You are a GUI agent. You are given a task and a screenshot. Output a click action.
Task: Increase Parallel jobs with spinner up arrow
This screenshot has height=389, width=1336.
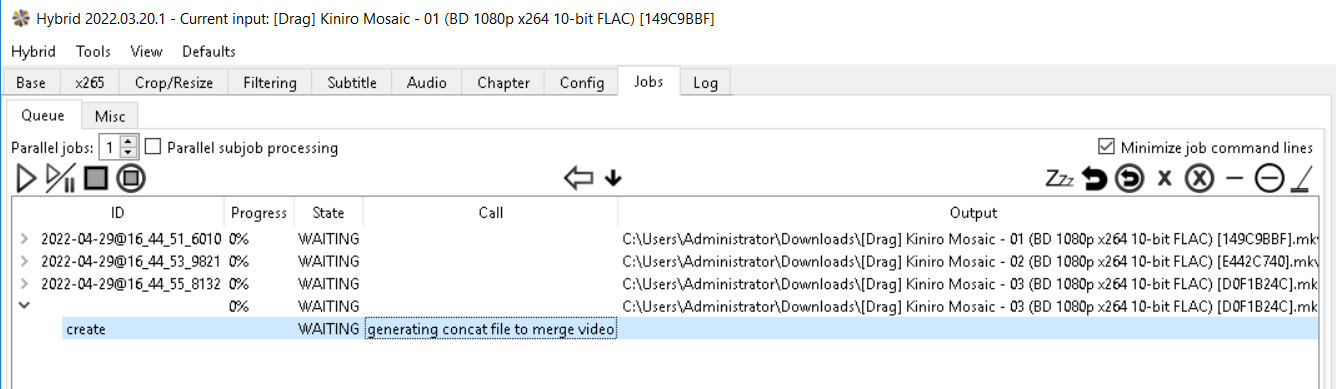coord(128,142)
